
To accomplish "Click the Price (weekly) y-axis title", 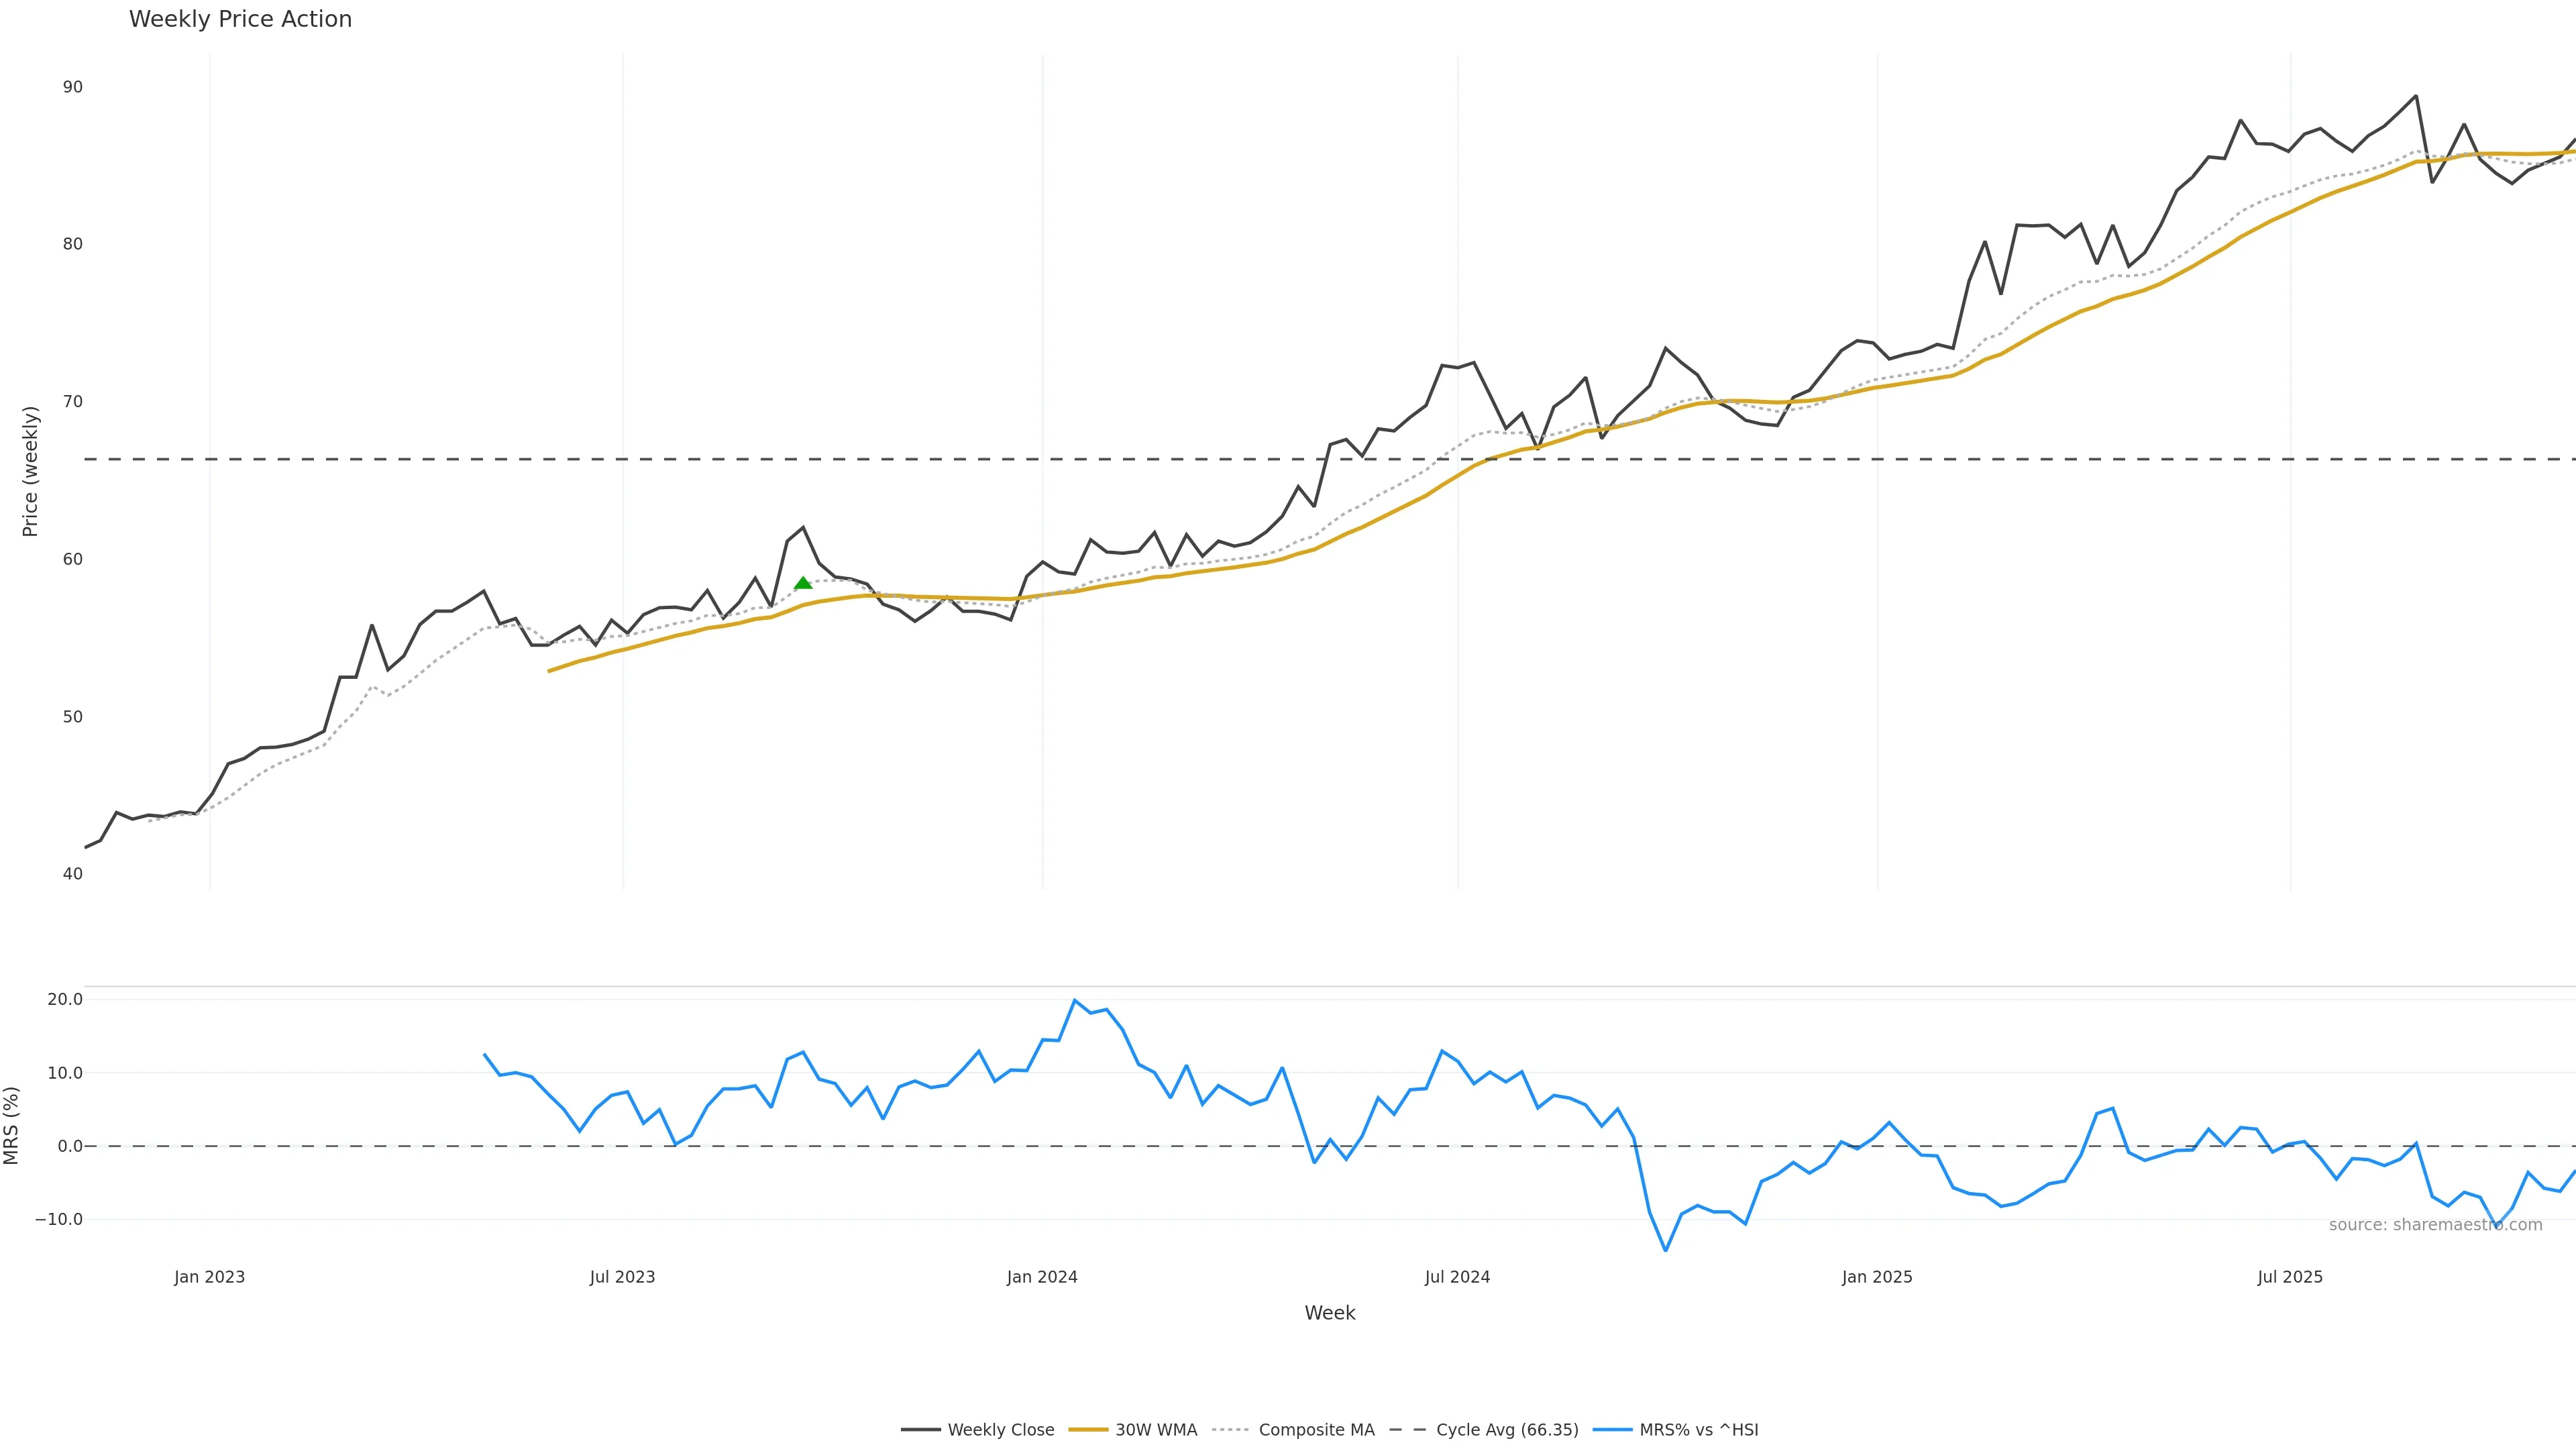I will [x=30, y=471].
